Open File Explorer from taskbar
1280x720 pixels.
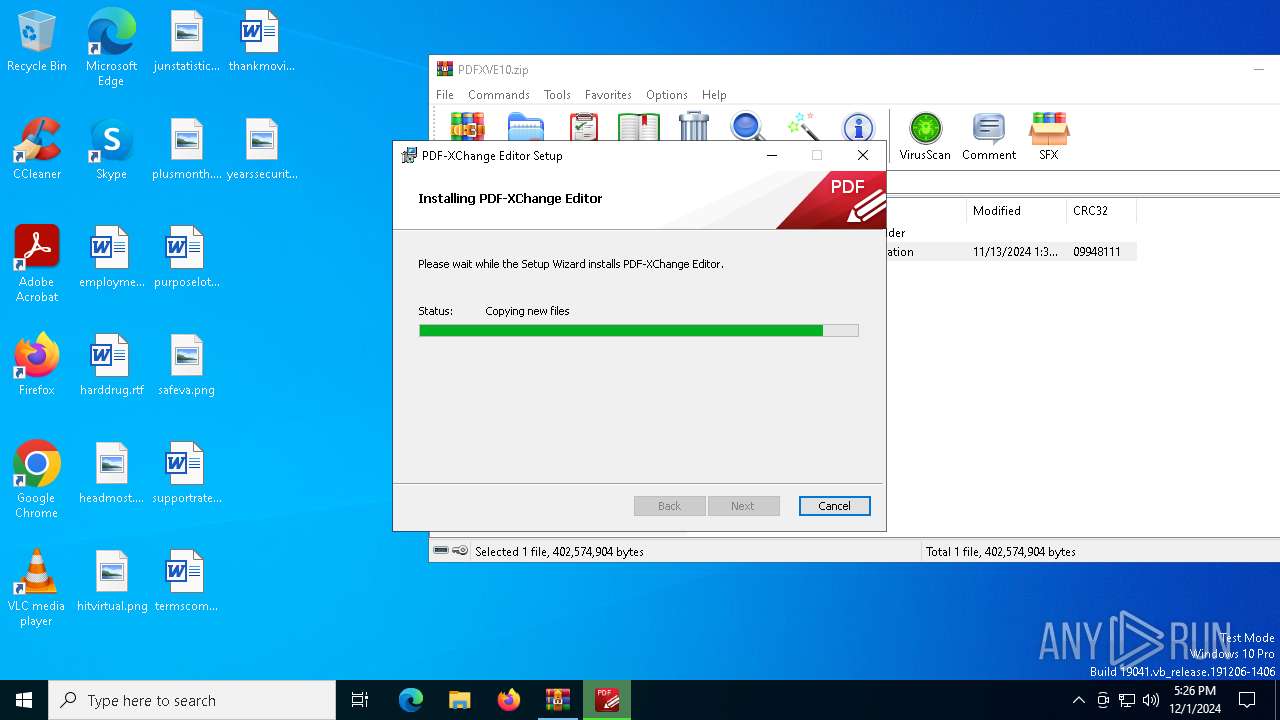click(460, 700)
